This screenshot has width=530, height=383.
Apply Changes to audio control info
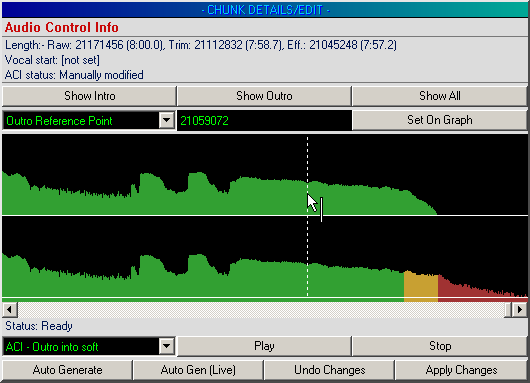point(461,370)
